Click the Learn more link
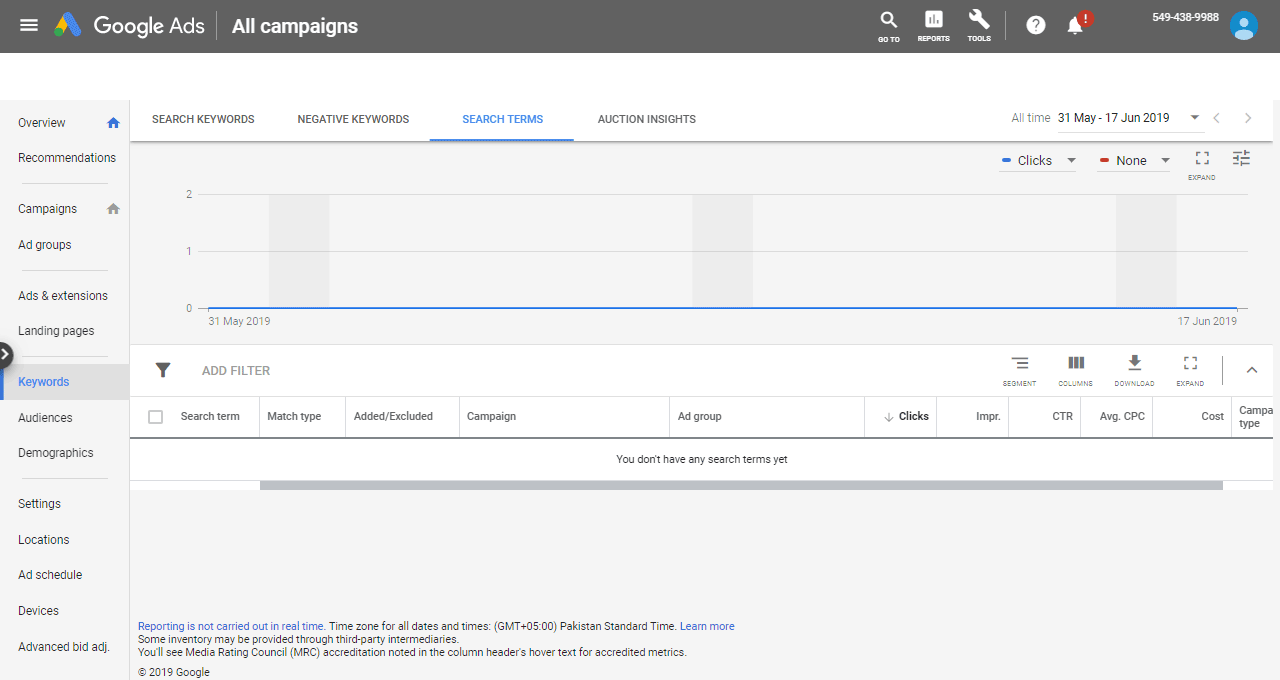The width and height of the screenshot is (1280, 680). click(x=707, y=626)
